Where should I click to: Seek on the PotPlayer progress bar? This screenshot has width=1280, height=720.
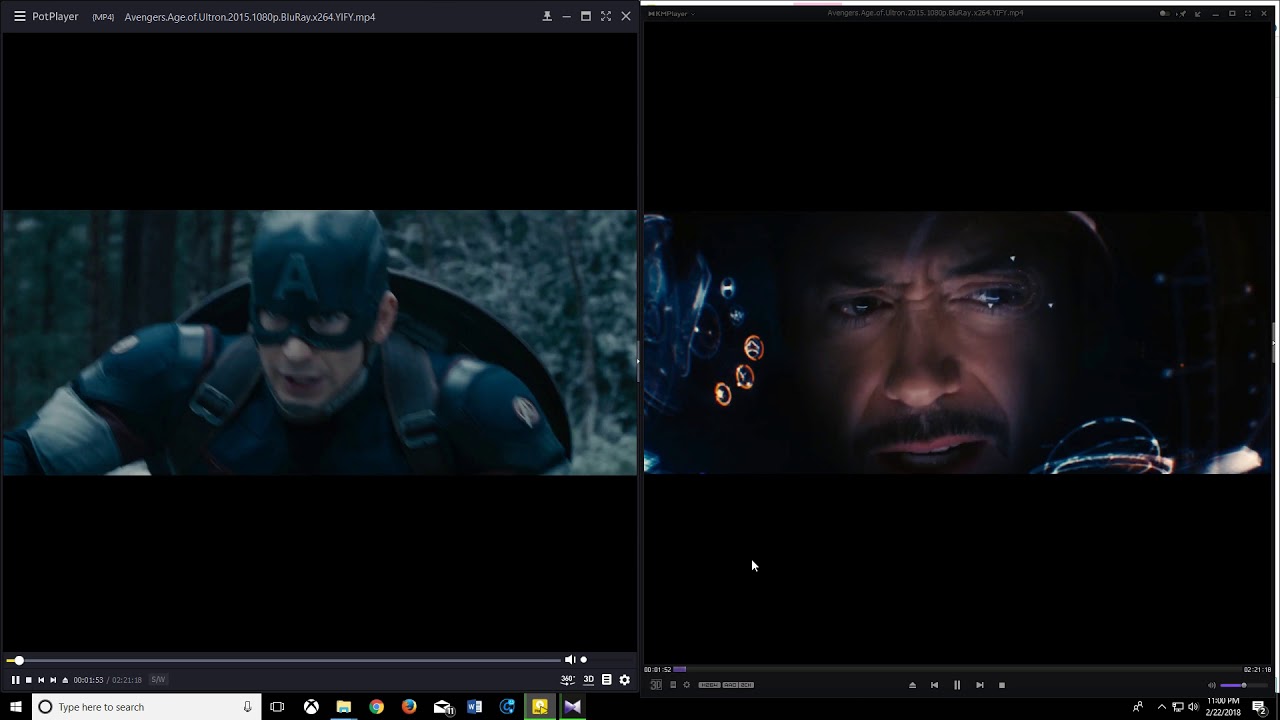click(284, 660)
